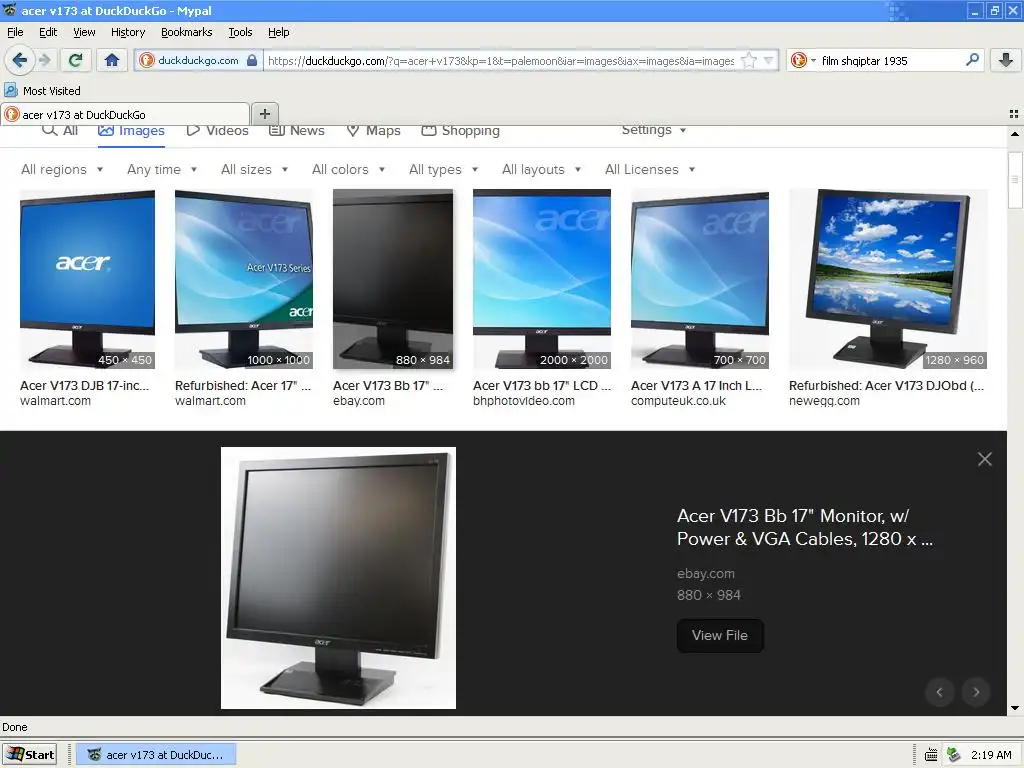The width and height of the screenshot is (1024, 768).
Task: Select the 450 × 450 Acer monitor thumbnail
Action: [x=88, y=280]
